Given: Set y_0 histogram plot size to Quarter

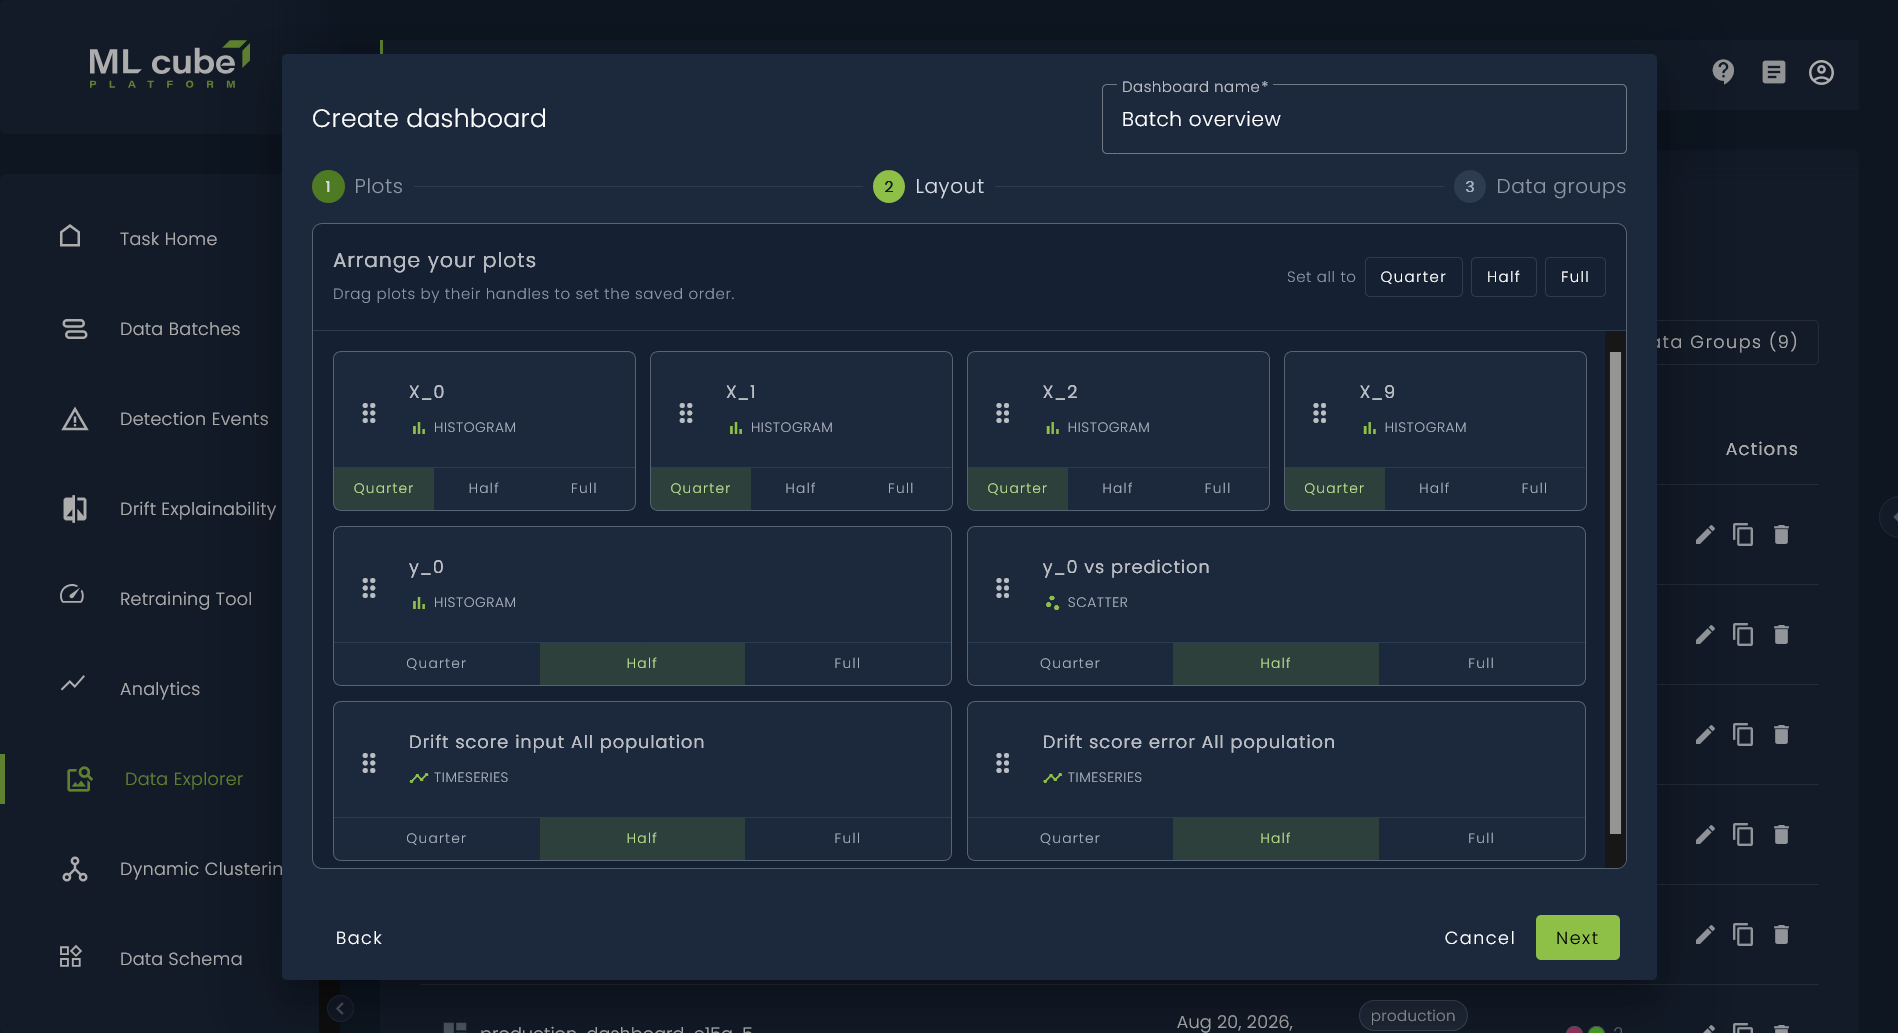Looking at the screenshot, I should click(437, 663).
